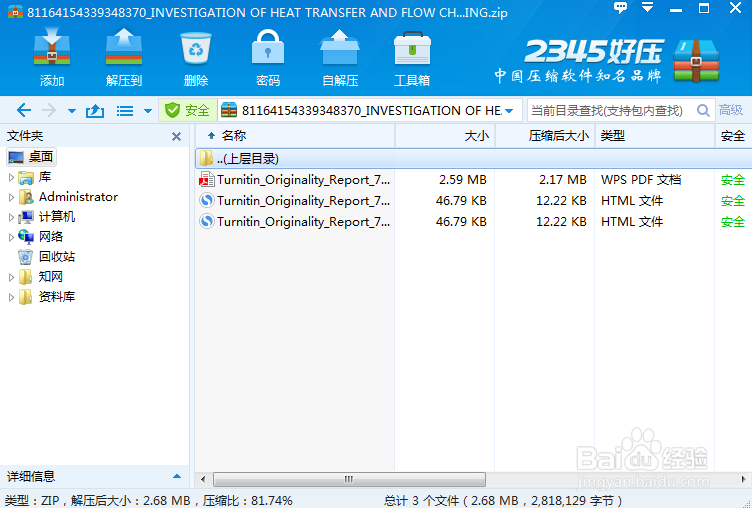Expand the archive path dropdown
This screenshot has height=508, width=752.
pyautogui.click(x=510, y=111)
